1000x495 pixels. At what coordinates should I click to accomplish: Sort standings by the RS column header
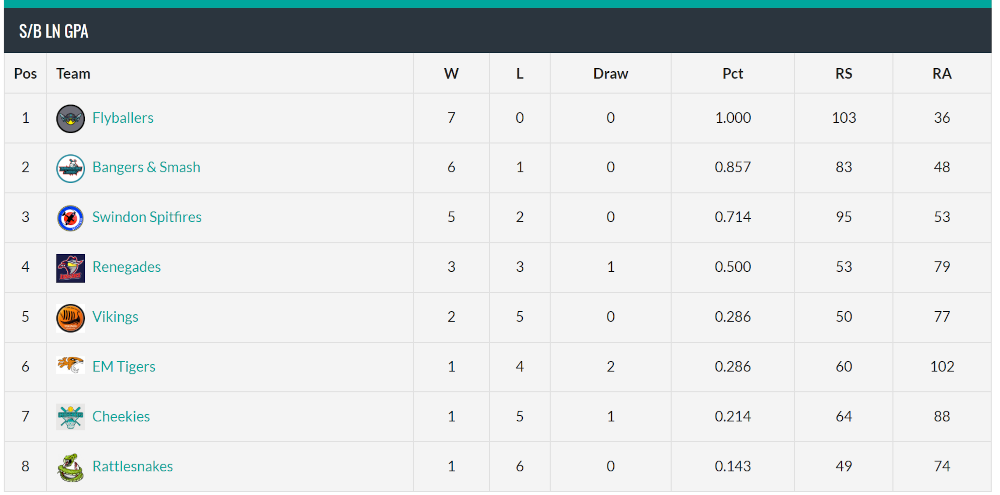pos(844,74)
